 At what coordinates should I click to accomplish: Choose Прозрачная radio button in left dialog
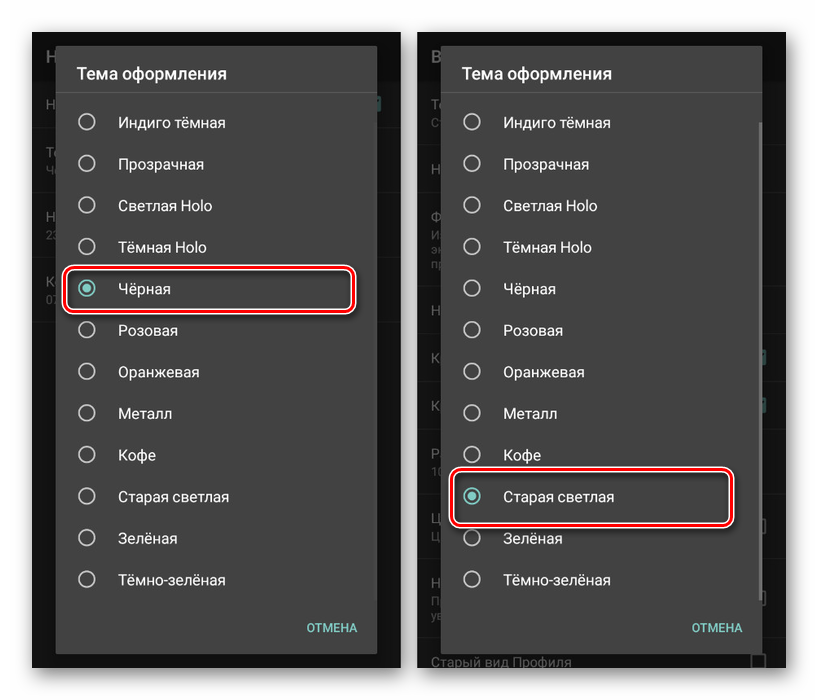point(88,164)
